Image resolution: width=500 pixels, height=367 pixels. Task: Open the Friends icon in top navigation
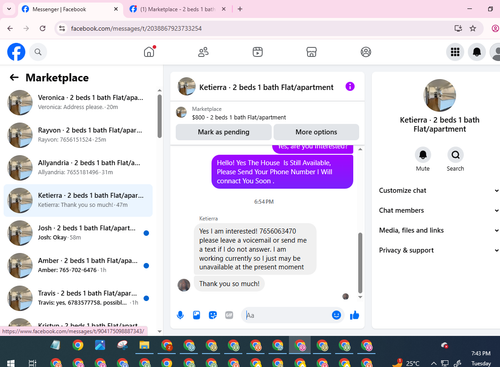pyautogui.click(x=203, y=52)
